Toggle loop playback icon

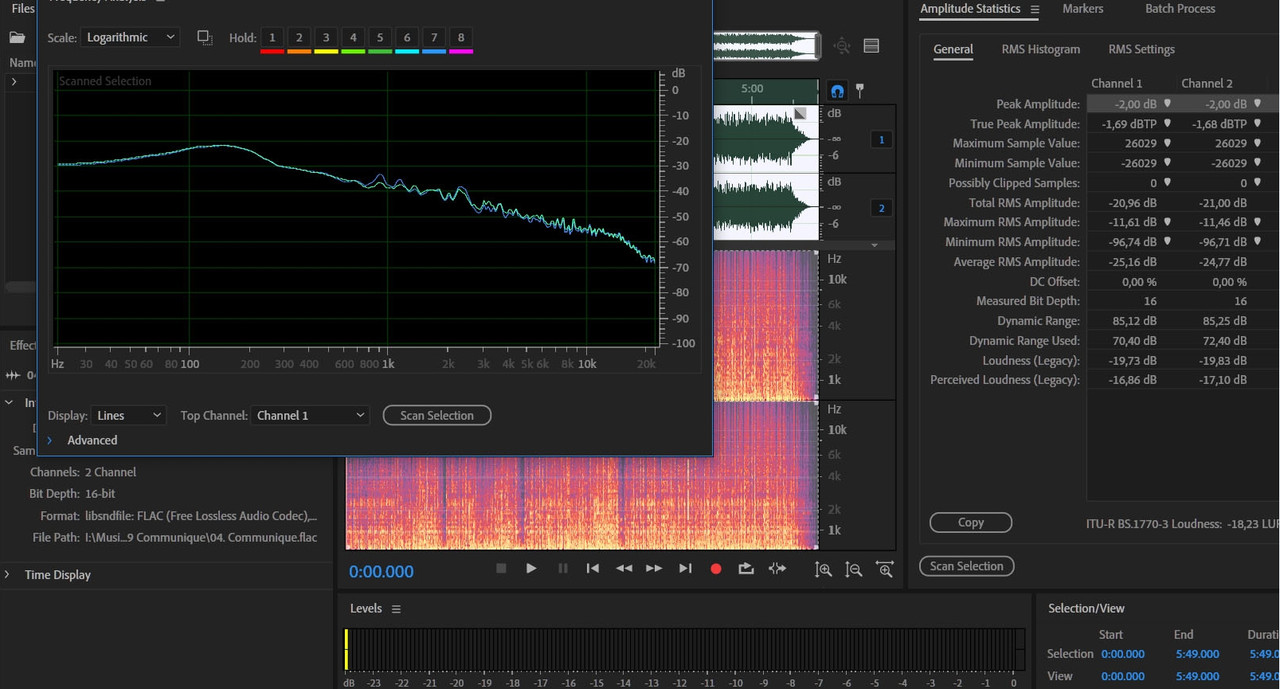click(746, 569)
